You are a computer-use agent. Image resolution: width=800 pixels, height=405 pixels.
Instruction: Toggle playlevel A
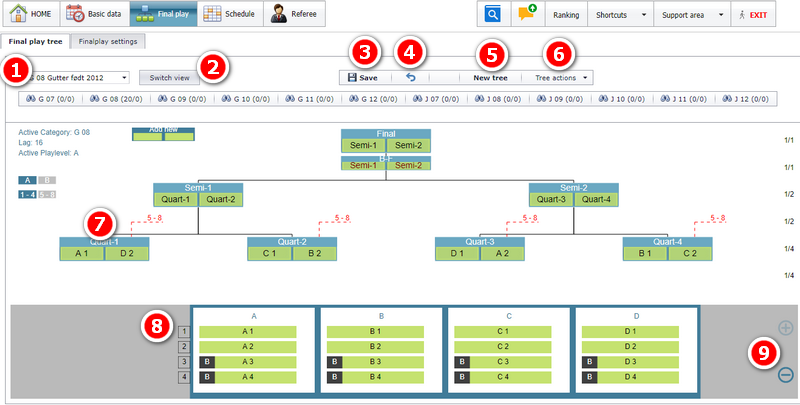pyautogui.click(x=28, y=180)
